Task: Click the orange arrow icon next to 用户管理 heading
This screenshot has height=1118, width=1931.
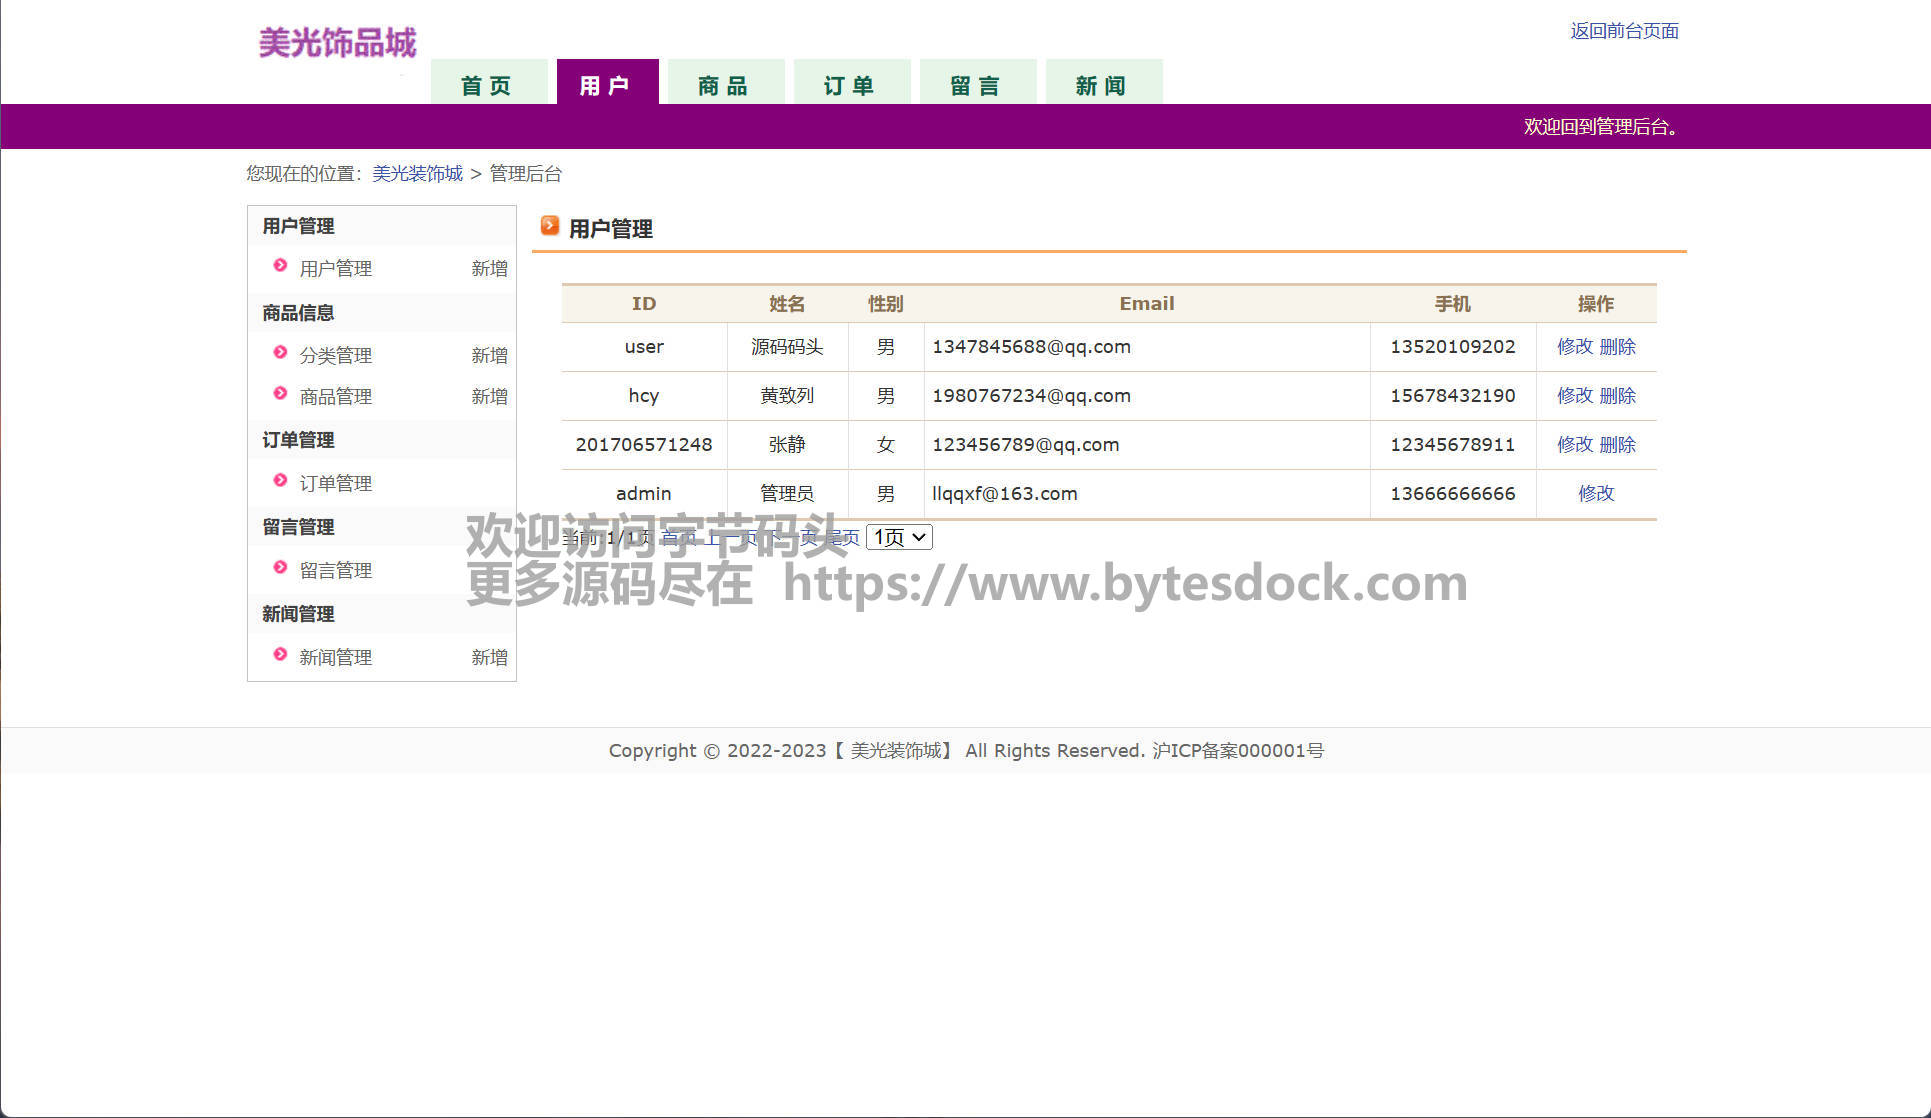Action: [550, 226]
